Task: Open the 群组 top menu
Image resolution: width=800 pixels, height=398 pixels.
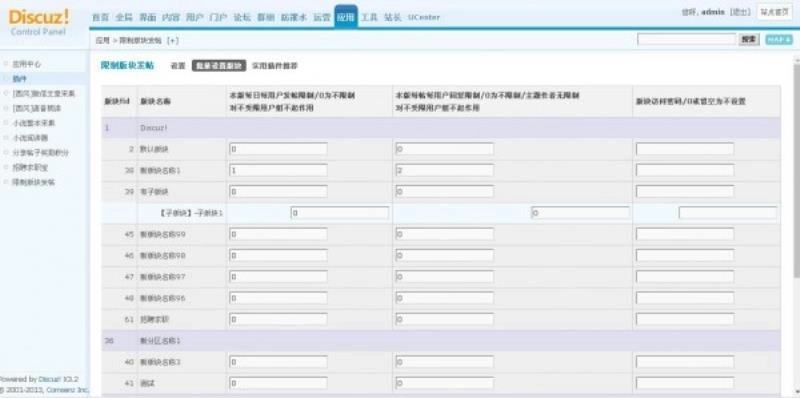Action: point(265,17)
